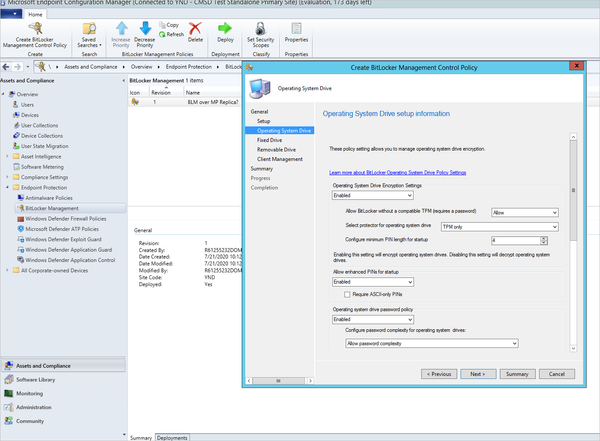Go to Fixed Drive wizard page
The image size is (600, 441).
269,140
